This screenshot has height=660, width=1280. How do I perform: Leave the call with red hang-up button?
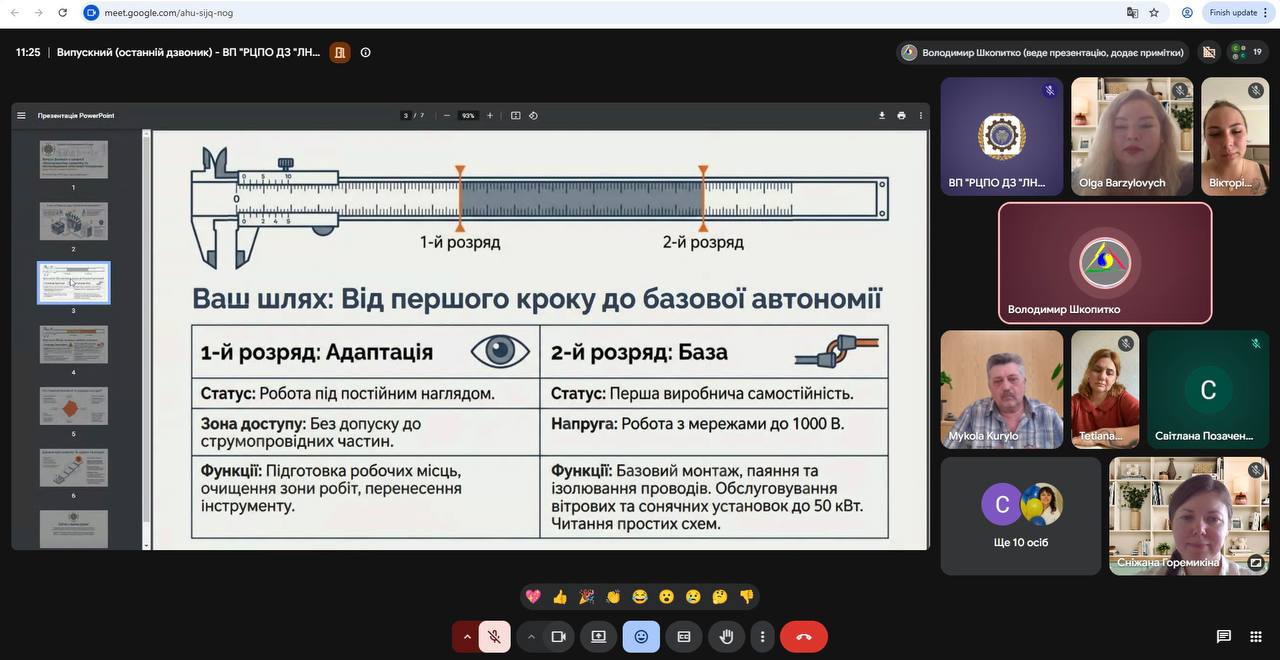tap(804, 636)
